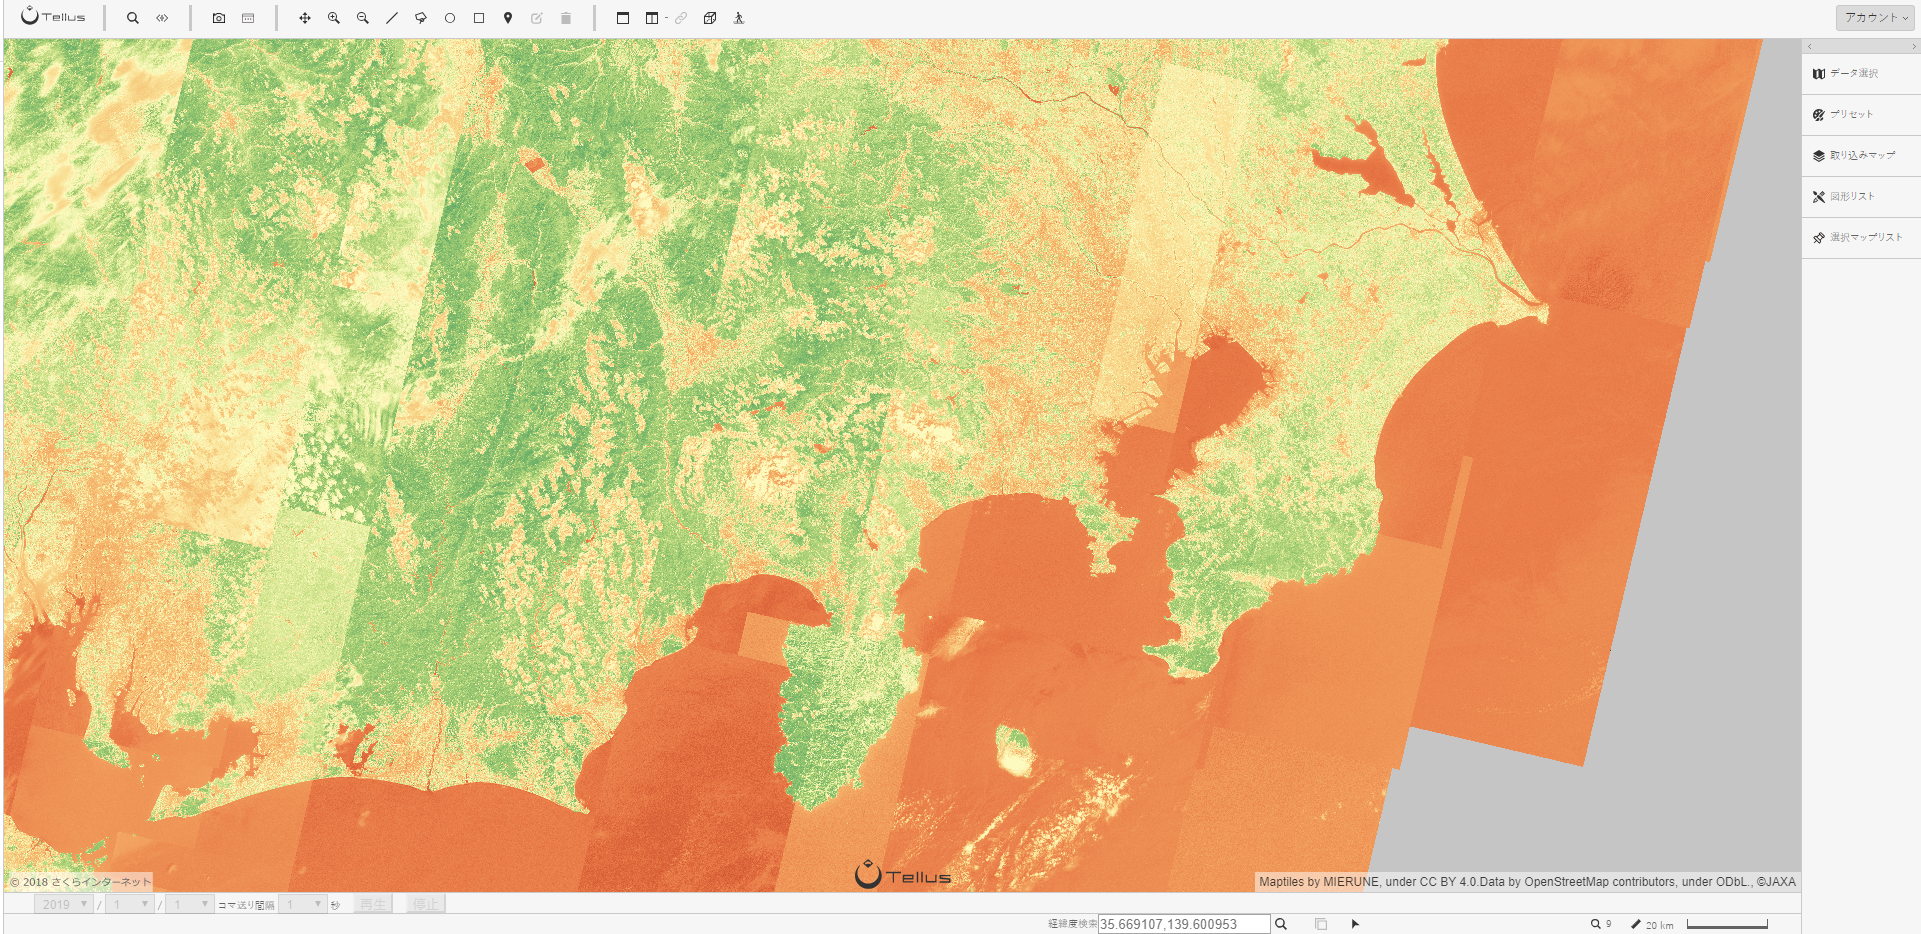The image size is (1921, 934).
Task: Click the street view person icon
Action: (739, 18)
